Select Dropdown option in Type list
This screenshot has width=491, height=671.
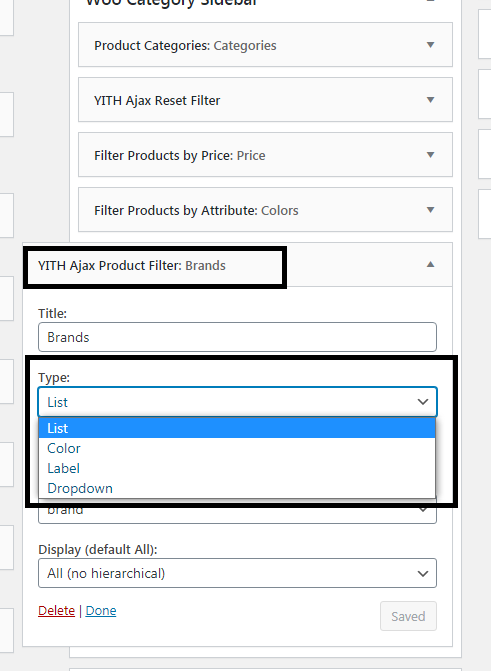click(x=237, y=488)
